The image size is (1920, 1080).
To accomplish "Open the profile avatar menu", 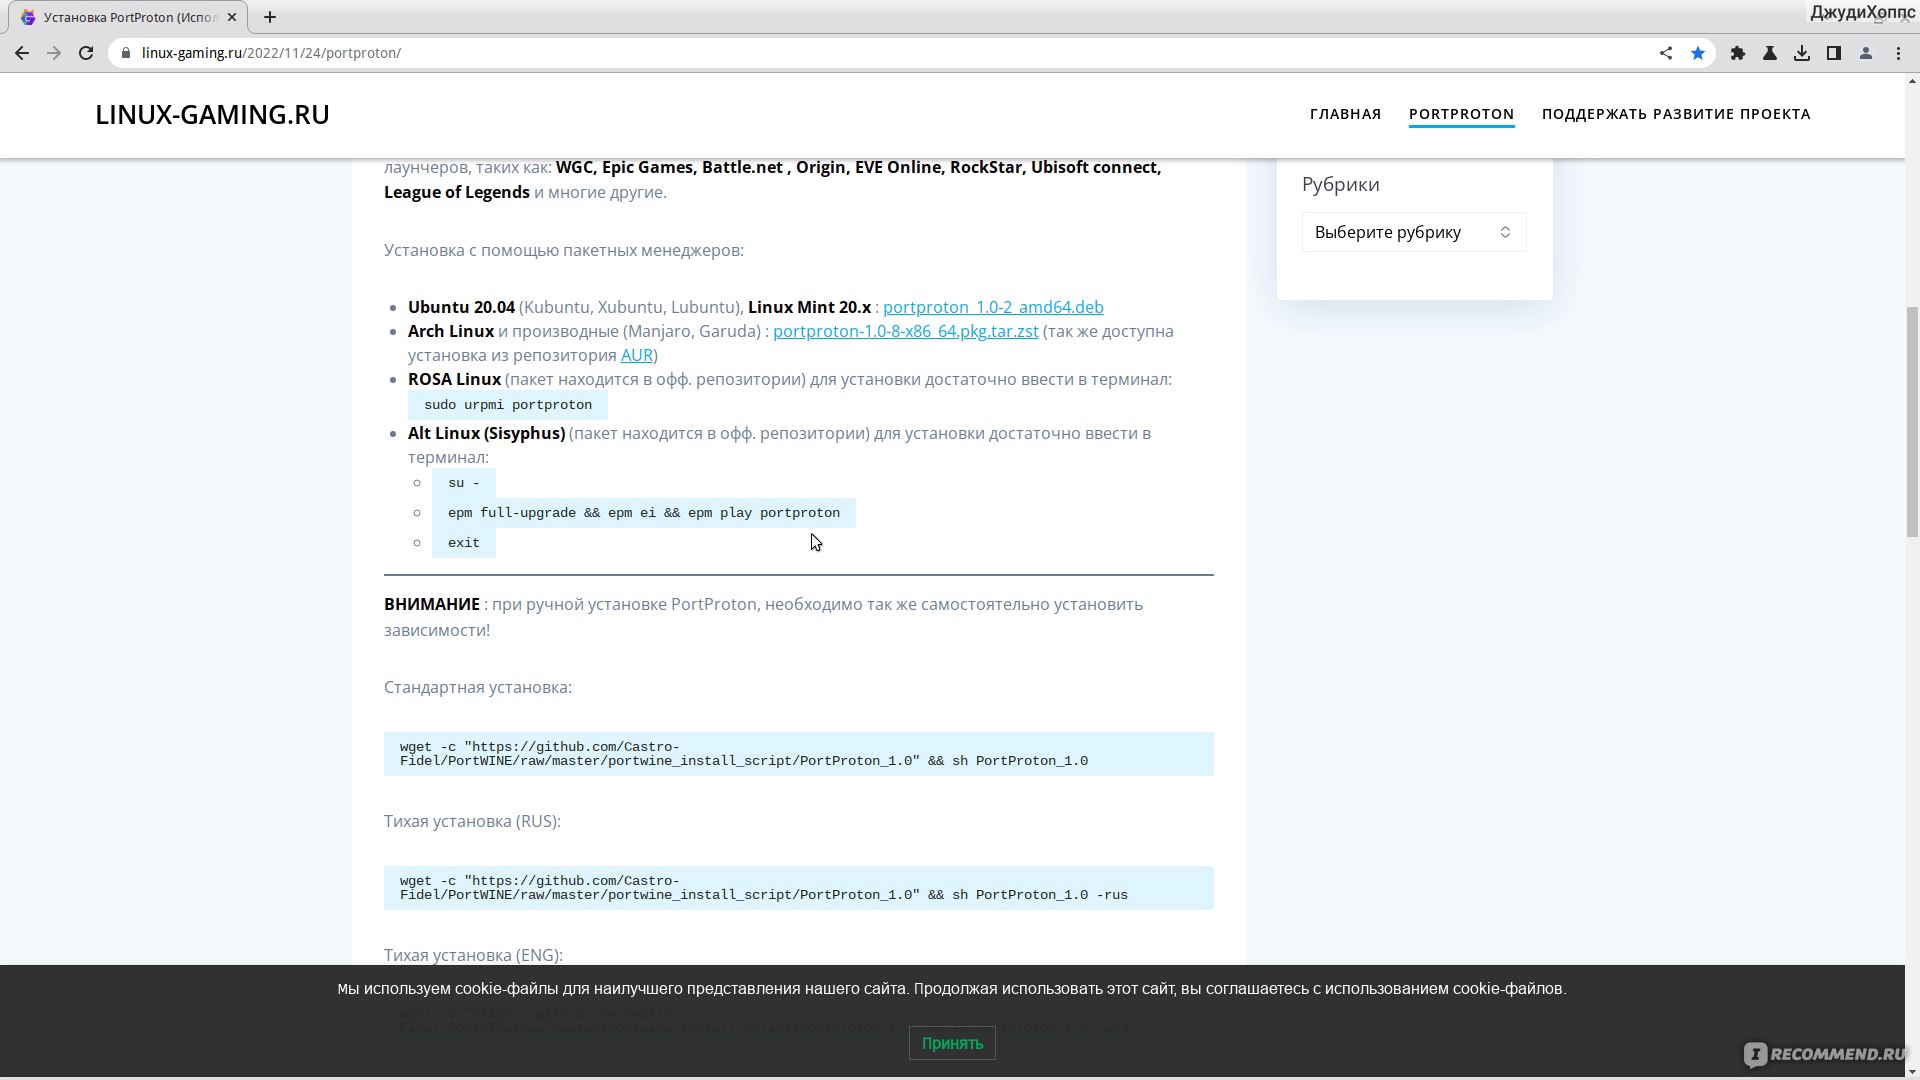I will (x=1866, y=53).
